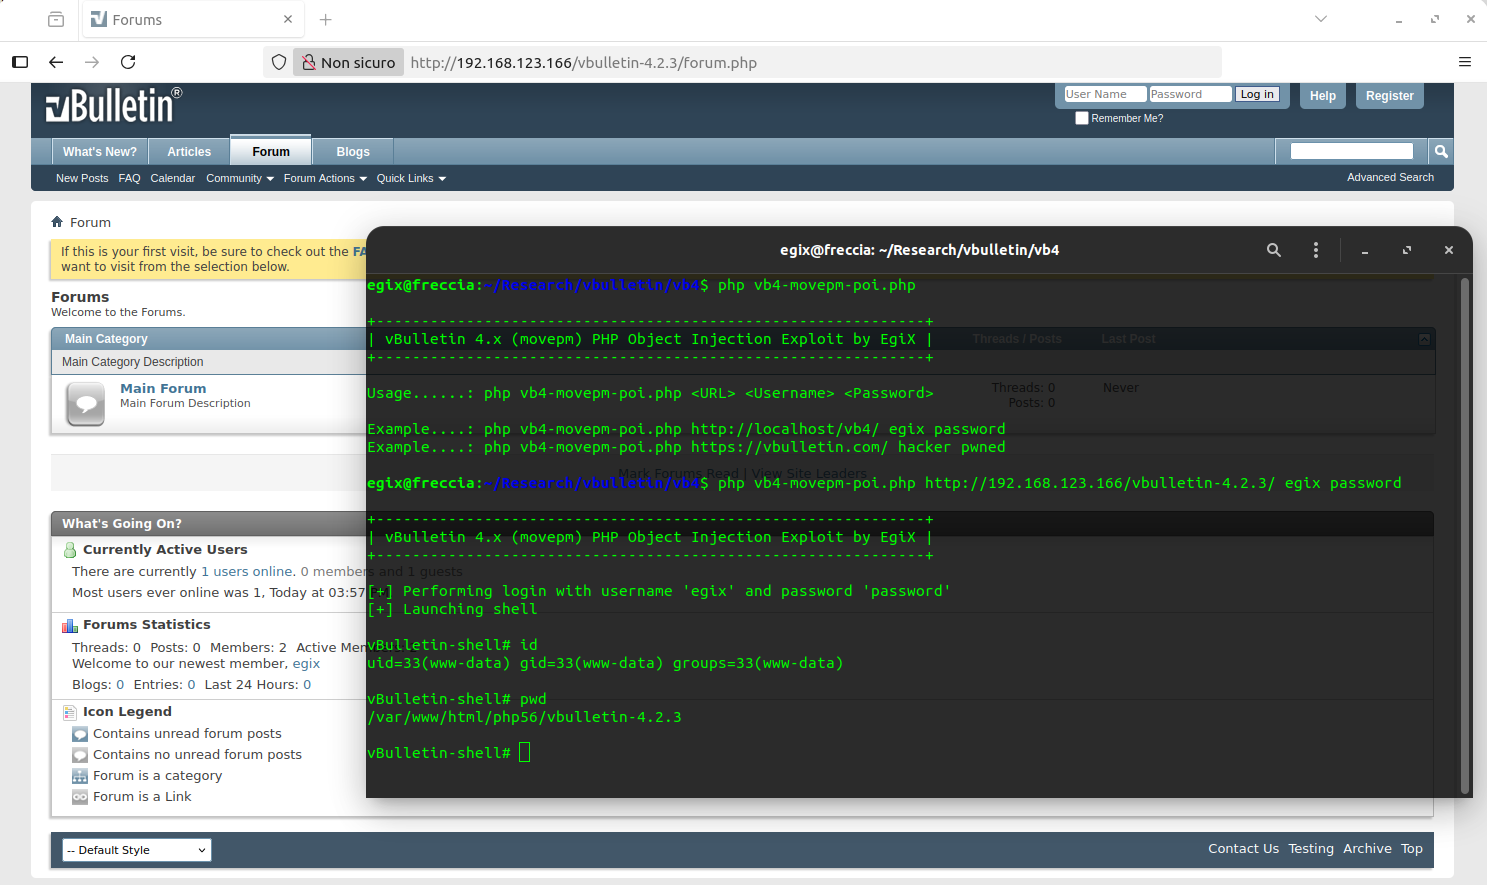Click the home icon beside Forum breadcrumb
This screenshot has width=1487, height=885.
57,222
